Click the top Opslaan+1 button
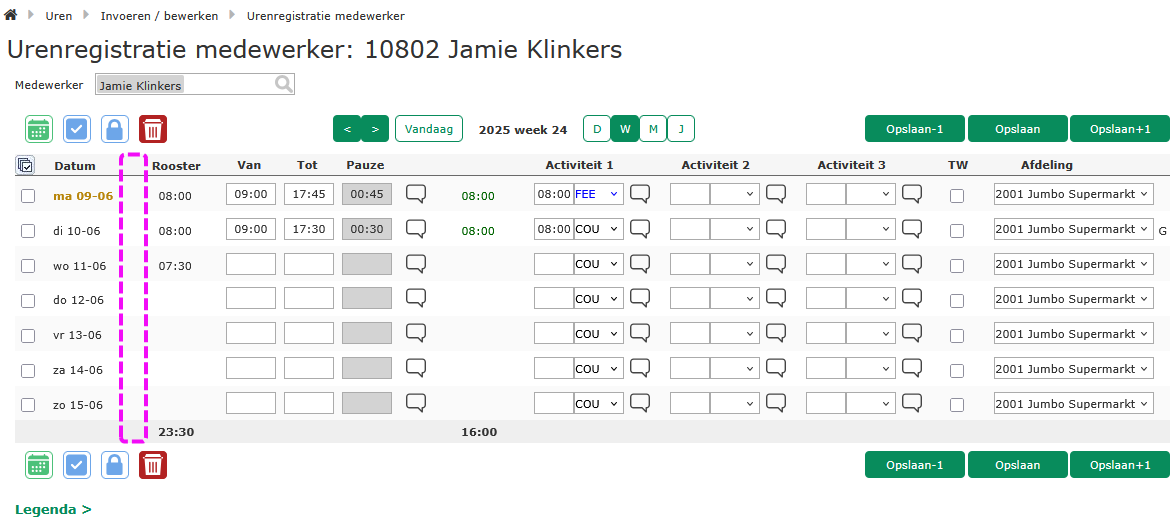Viewport: 1176px width, 525px height. coord(1120,129)
